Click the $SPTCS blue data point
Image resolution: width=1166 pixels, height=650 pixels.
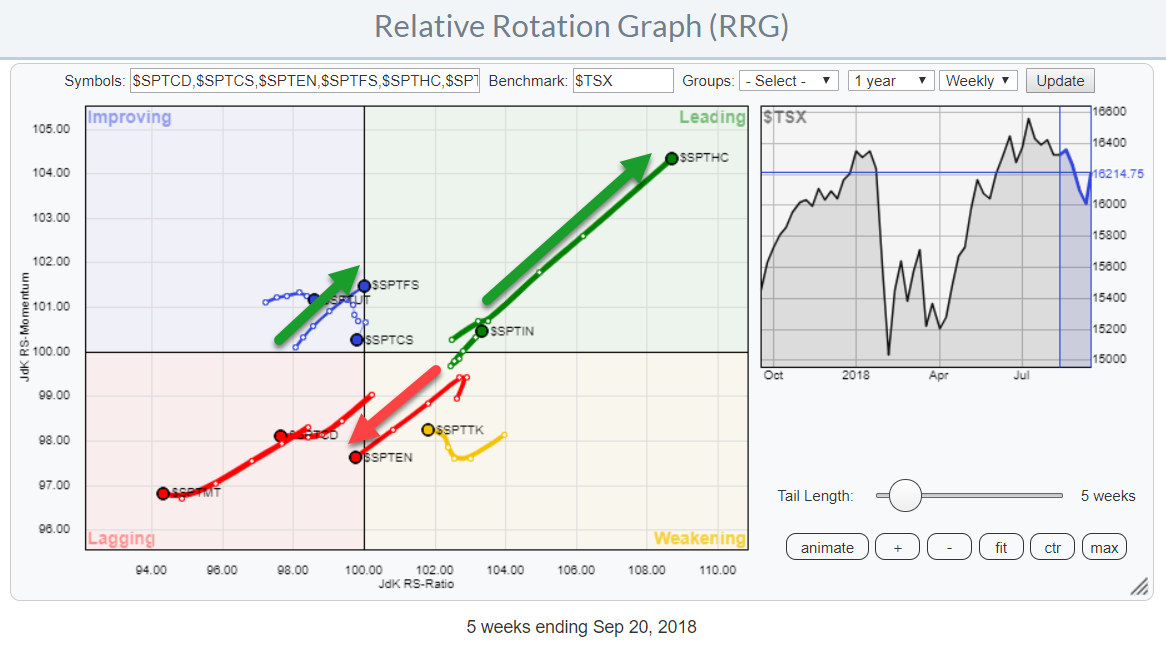[x=357, y=340]
